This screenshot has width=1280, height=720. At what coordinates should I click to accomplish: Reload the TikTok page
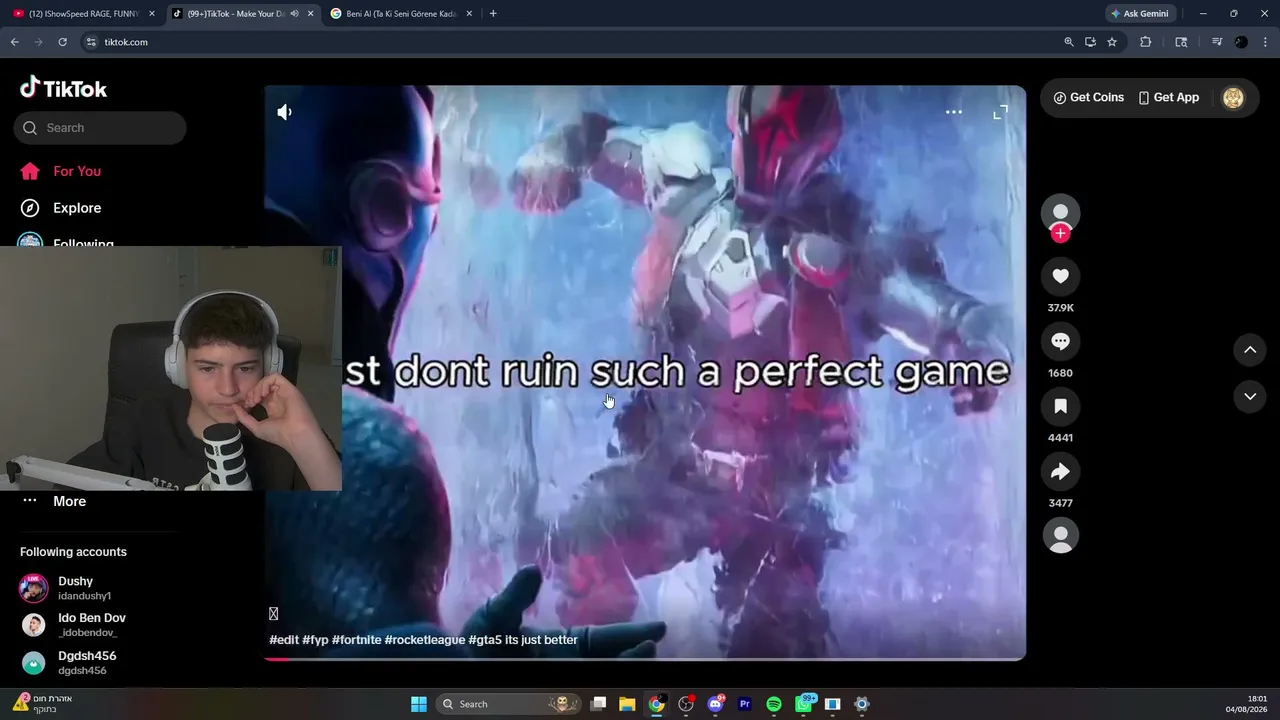pyautogui.click(x=62, y=42)
